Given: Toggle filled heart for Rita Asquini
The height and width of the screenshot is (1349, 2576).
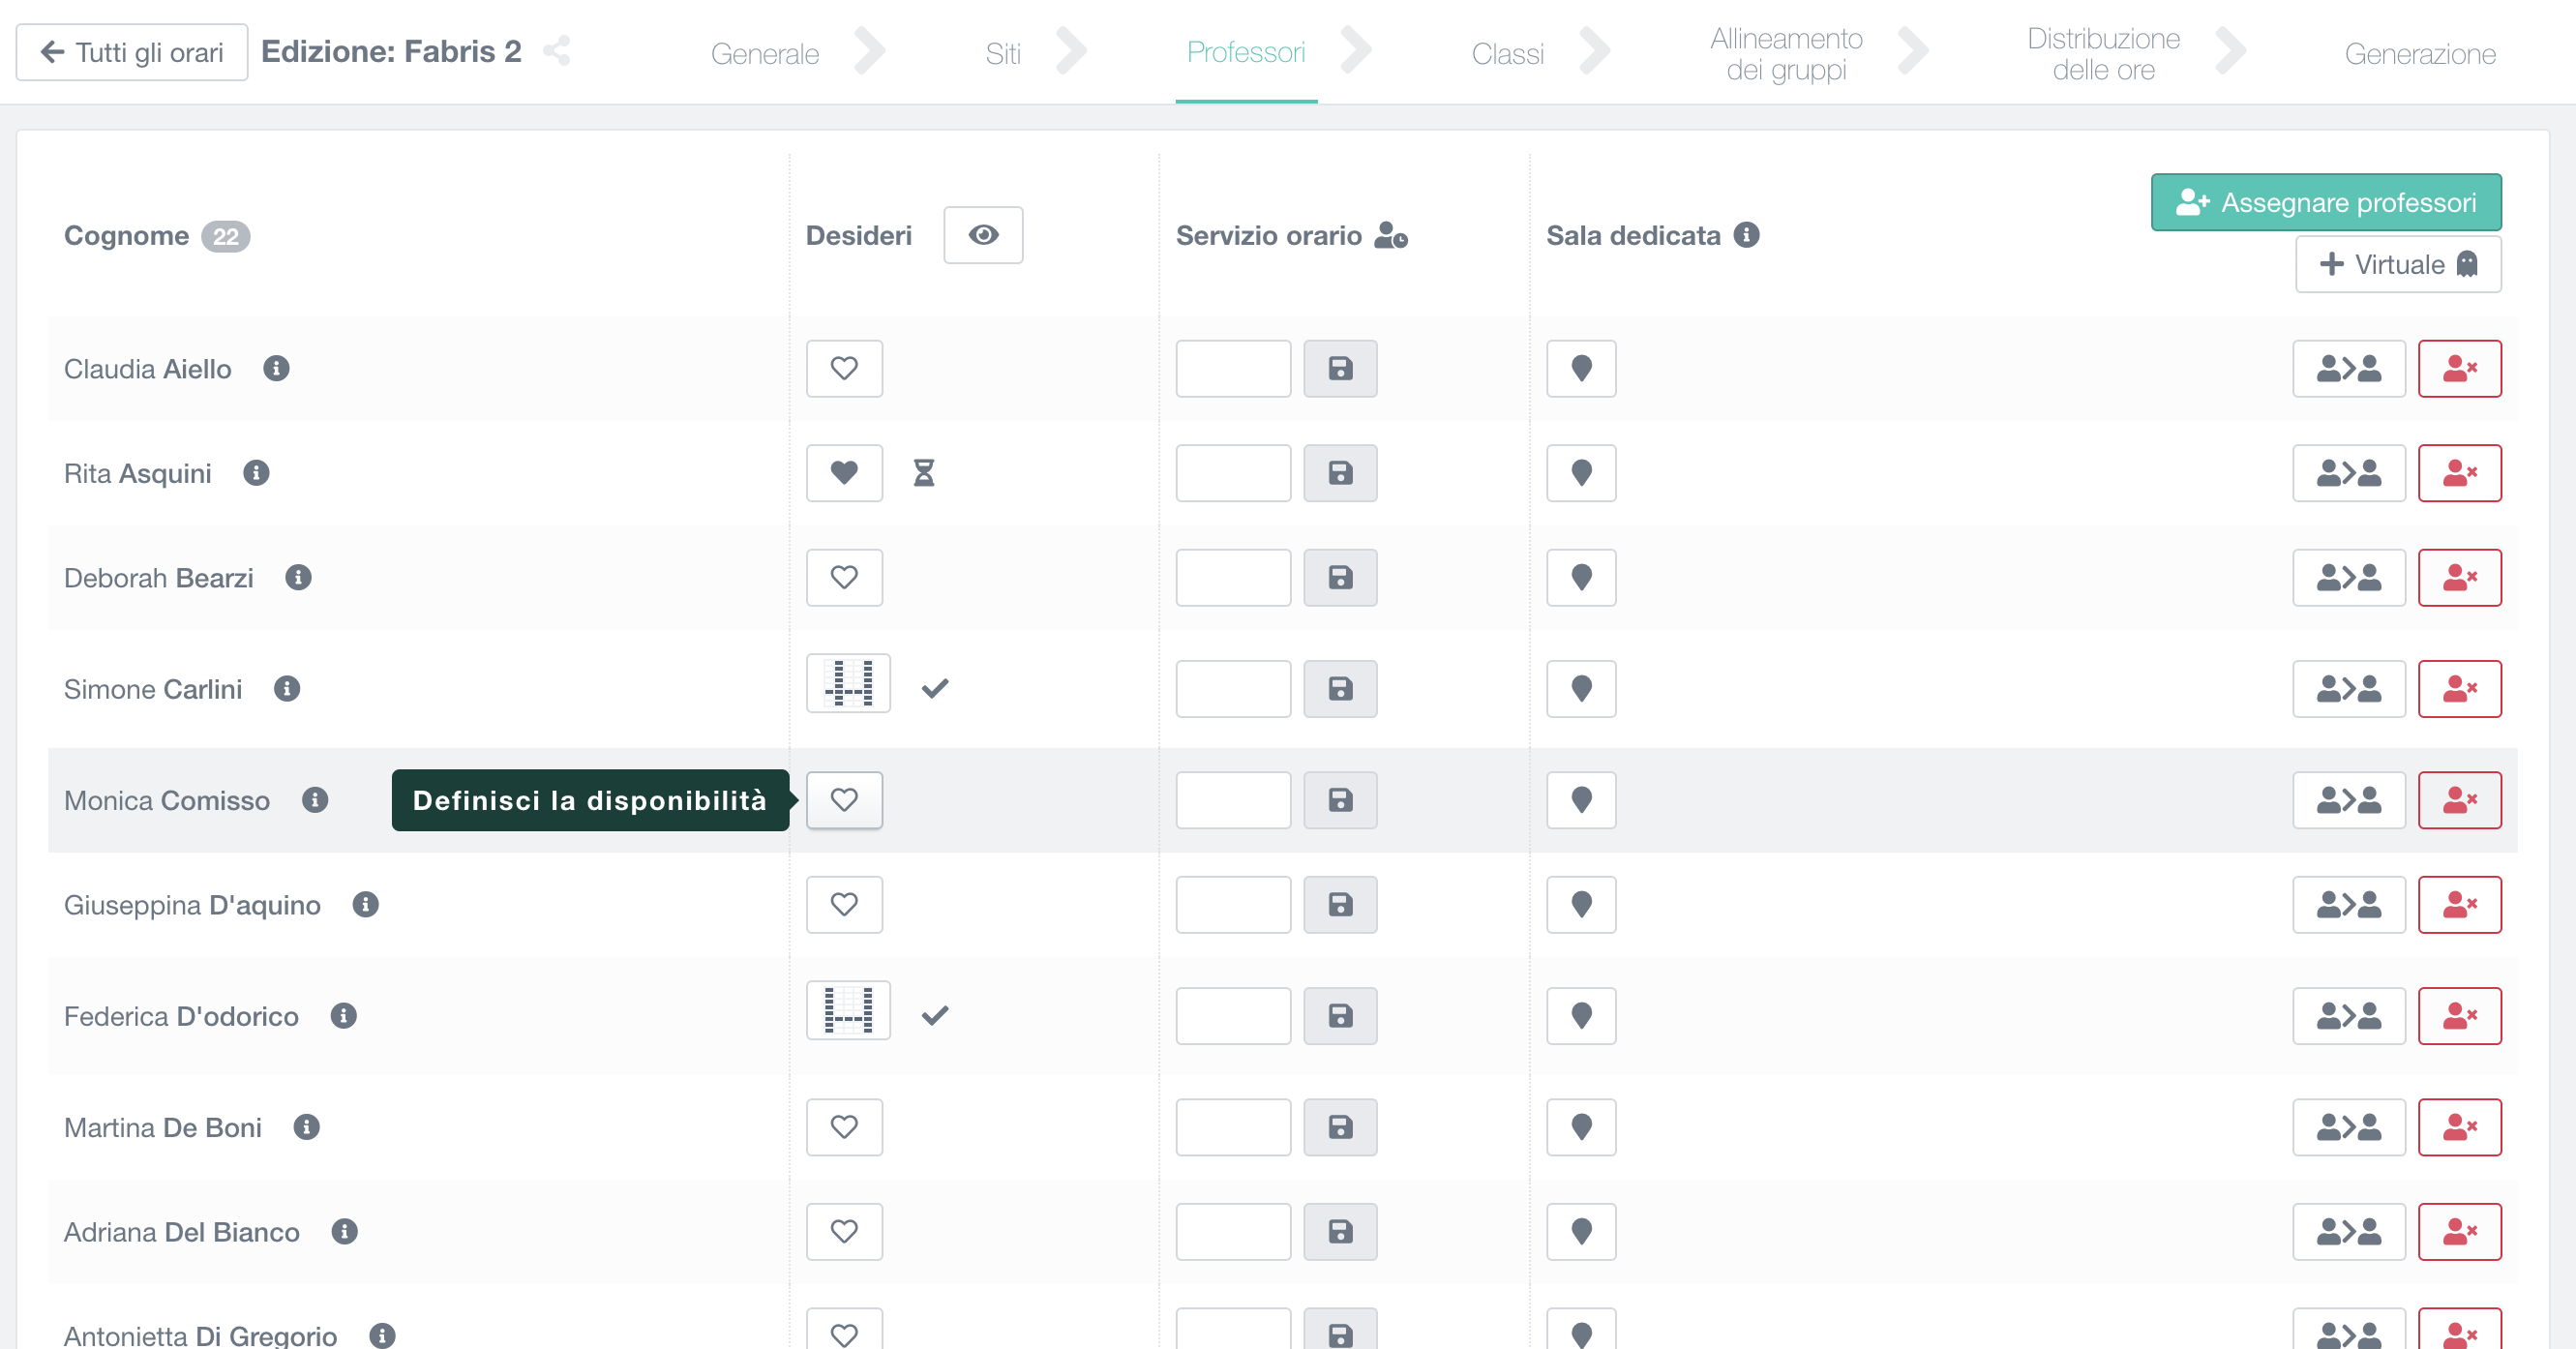Looking at the screenshot, I should (x=843, y=473).
